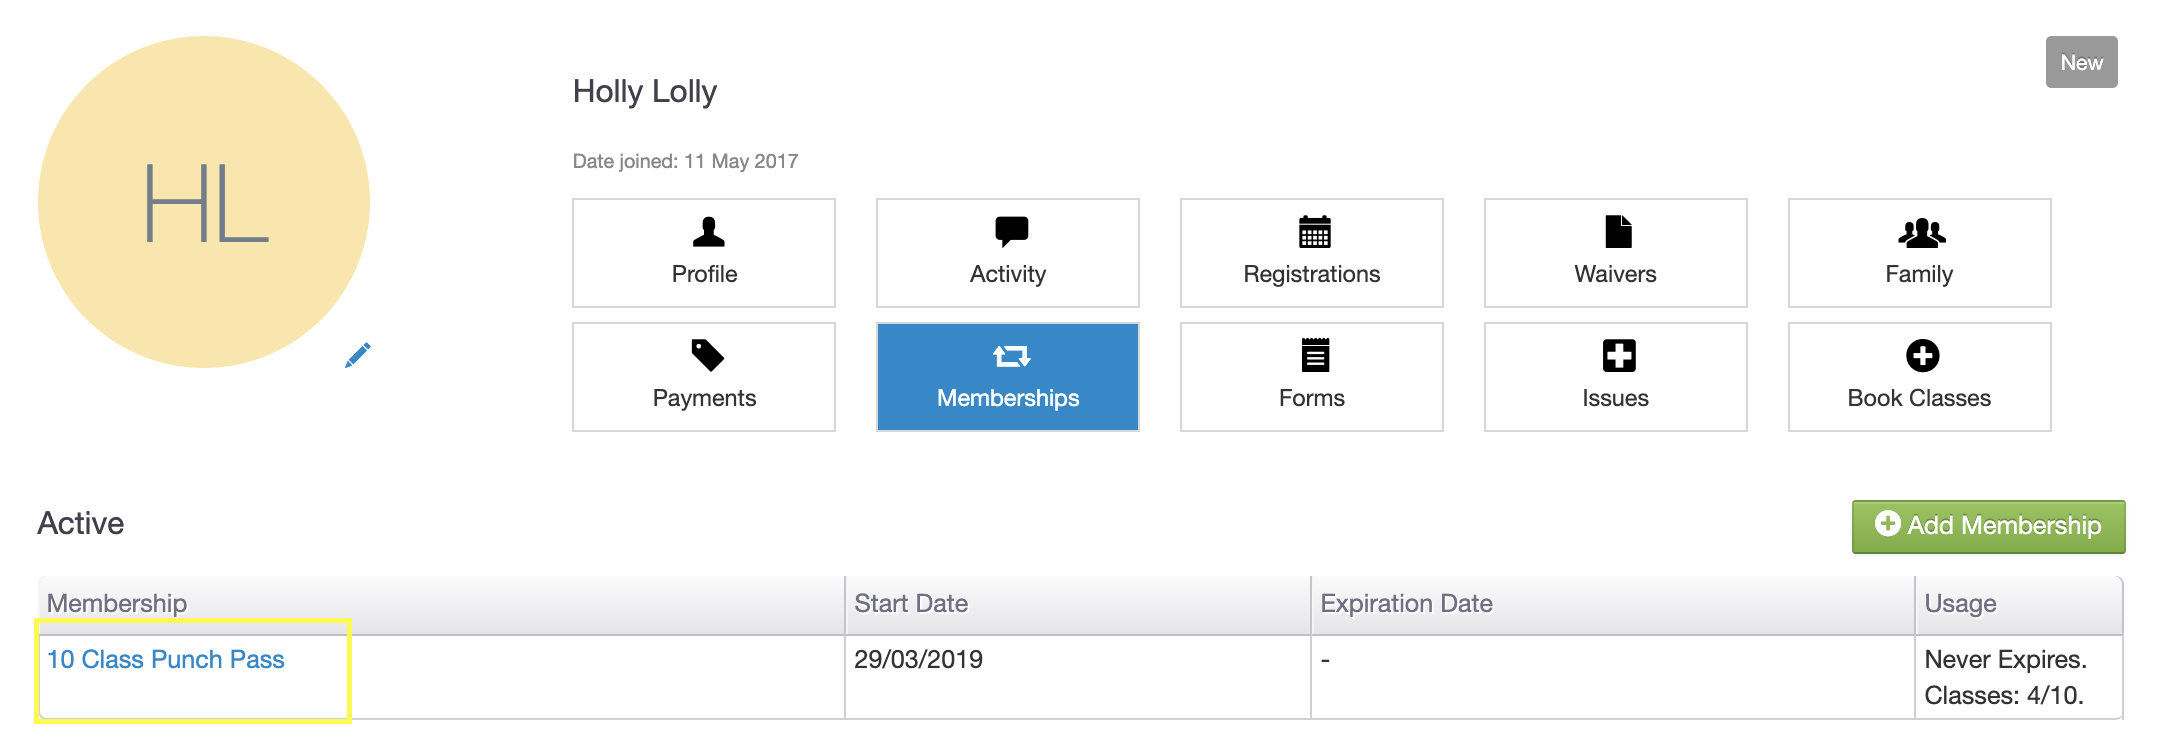Image resolution: width=2180 pixels, height=756 pixels.
Task: Click the HL avatar circle
Action: [204, 202]
